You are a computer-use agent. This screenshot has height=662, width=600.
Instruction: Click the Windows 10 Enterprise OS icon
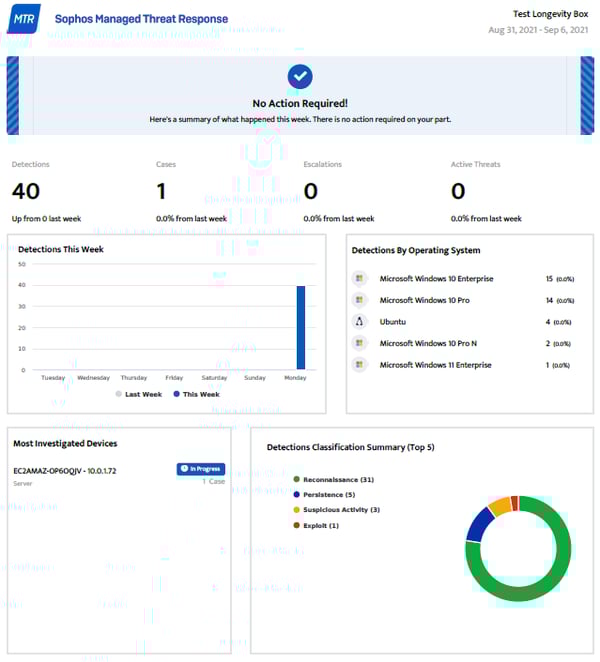(359, 278)
